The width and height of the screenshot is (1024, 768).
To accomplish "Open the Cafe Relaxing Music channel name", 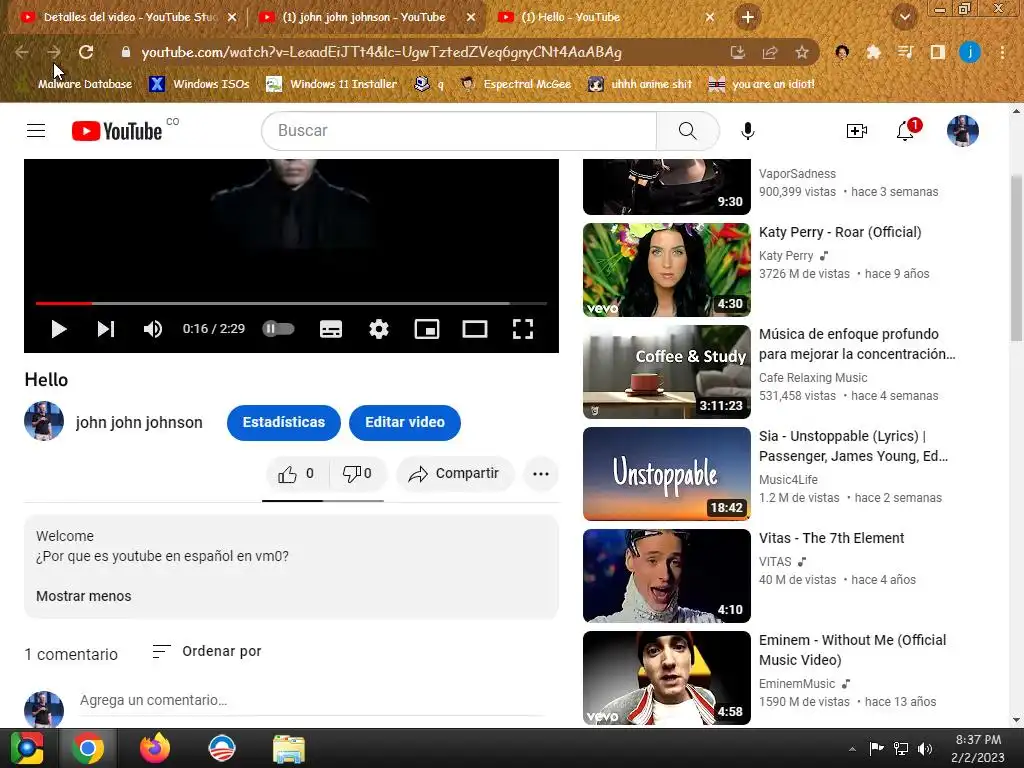I will [813, 377].
